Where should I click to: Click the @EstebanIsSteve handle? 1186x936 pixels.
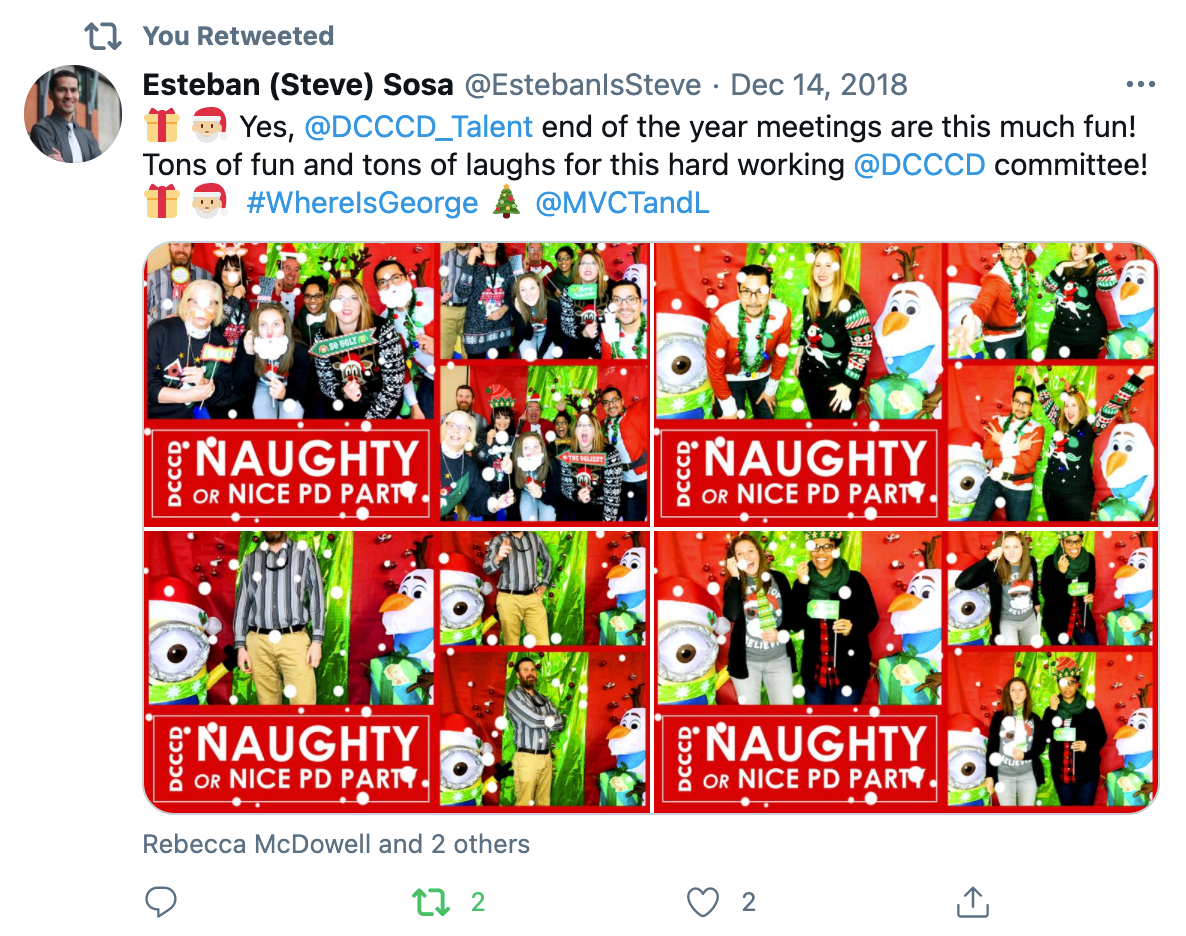click(x=582, y=85)
